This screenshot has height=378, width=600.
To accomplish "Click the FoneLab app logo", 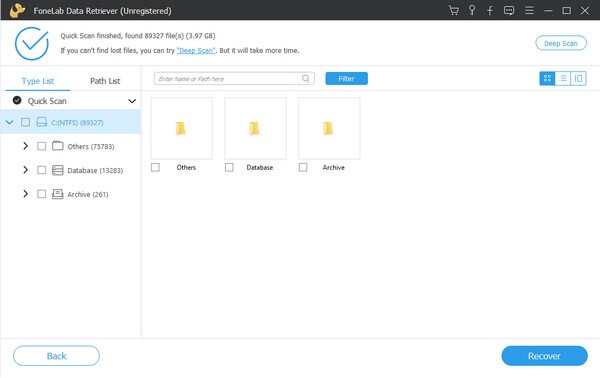I will (17, 10).
